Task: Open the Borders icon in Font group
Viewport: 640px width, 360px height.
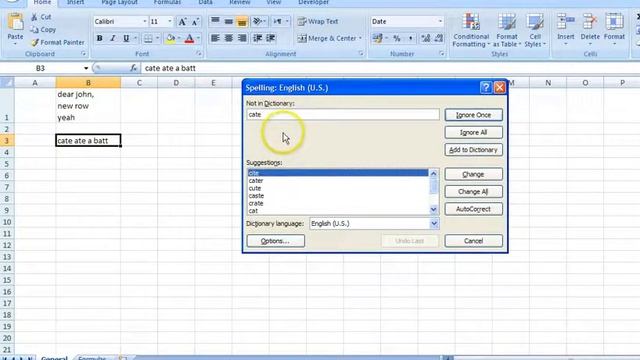Action: click(x=148, y=38)
